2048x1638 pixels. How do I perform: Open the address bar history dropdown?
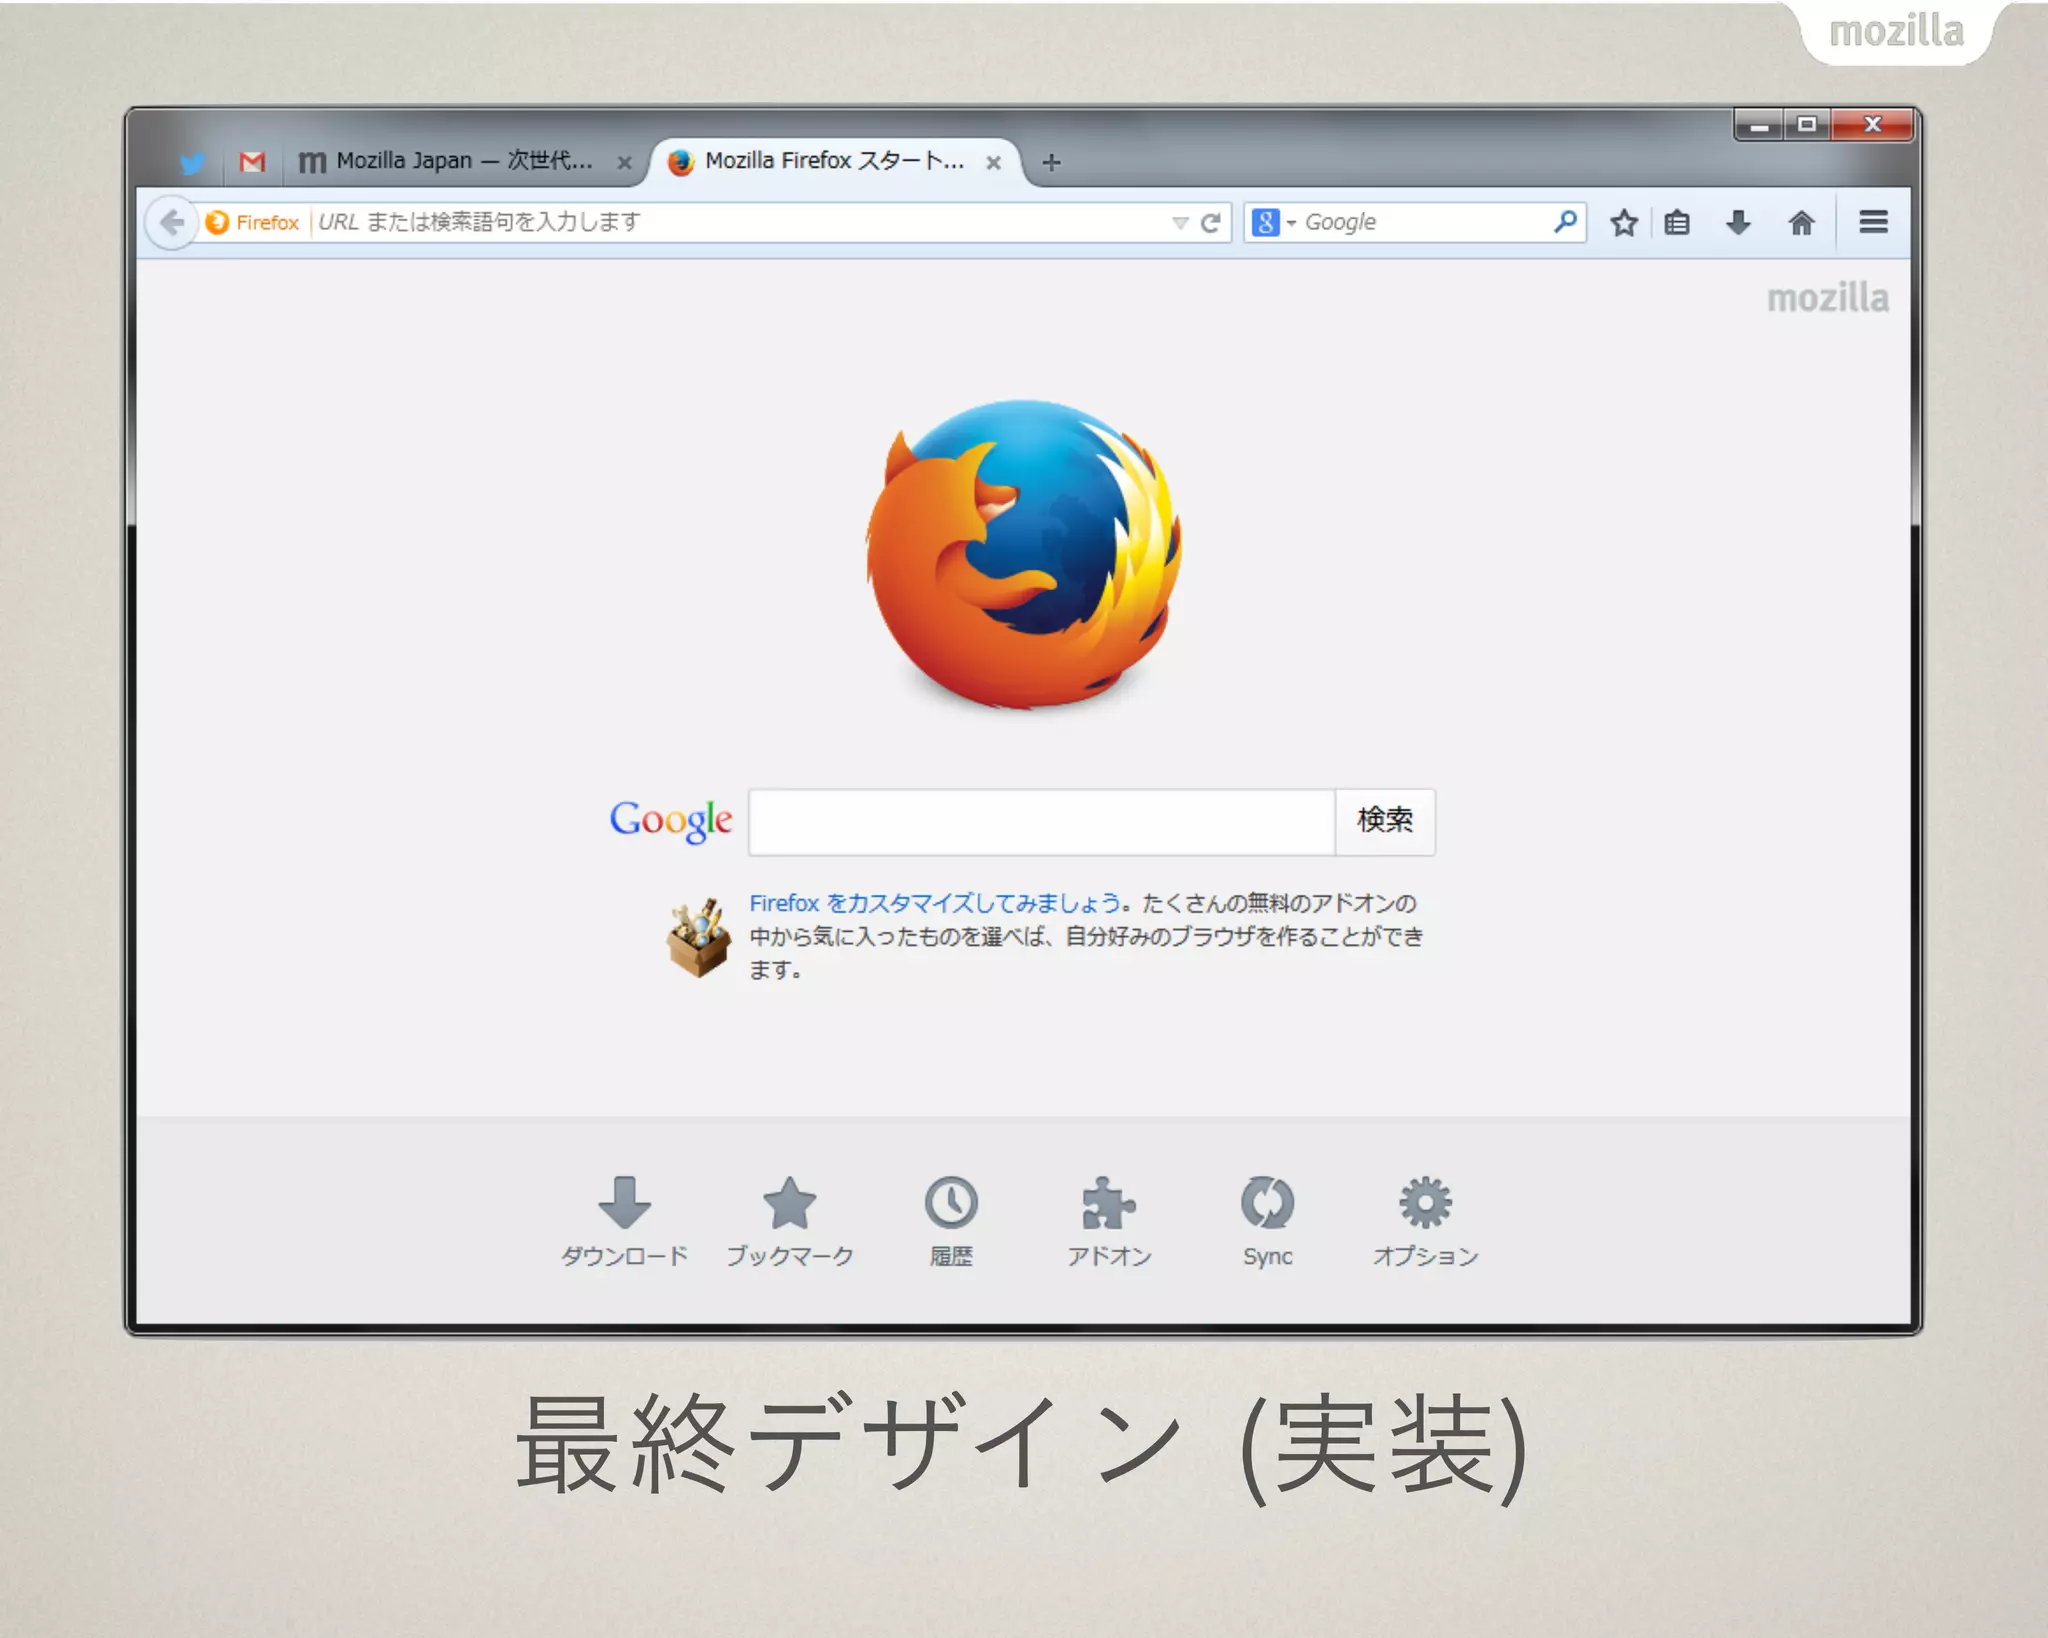click(x=1180, y=223)
